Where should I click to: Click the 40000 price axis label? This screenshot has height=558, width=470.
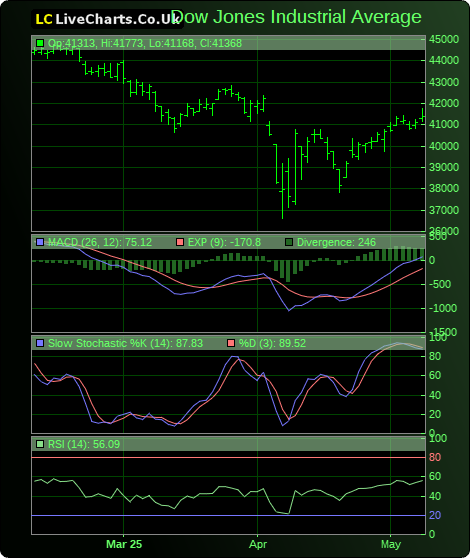point(444,146)
